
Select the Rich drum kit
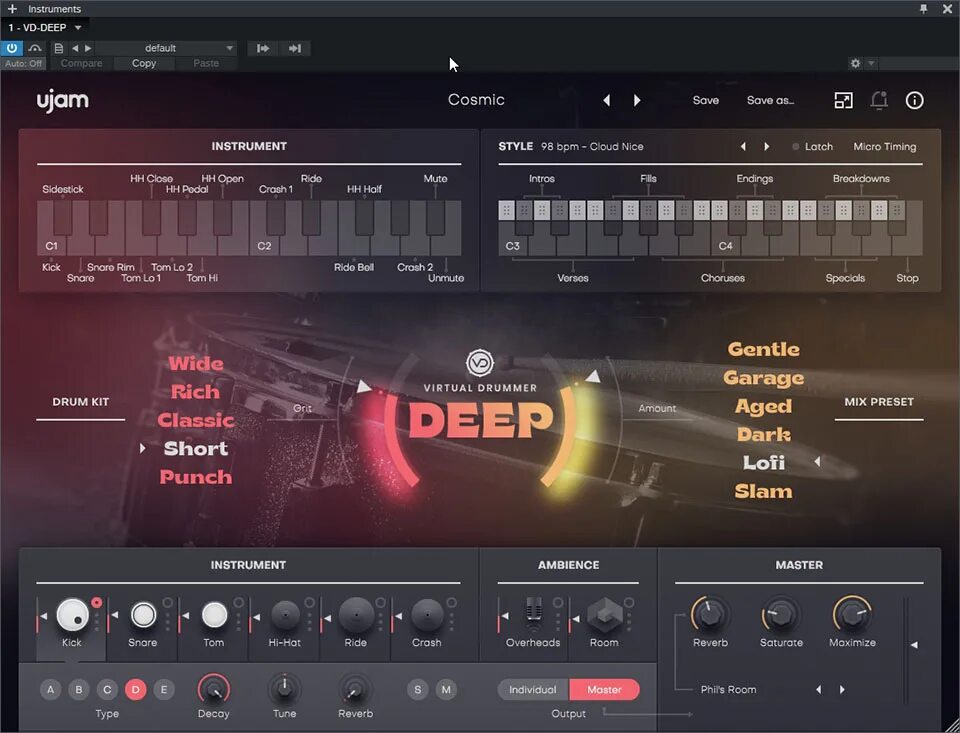pos(195,391)
